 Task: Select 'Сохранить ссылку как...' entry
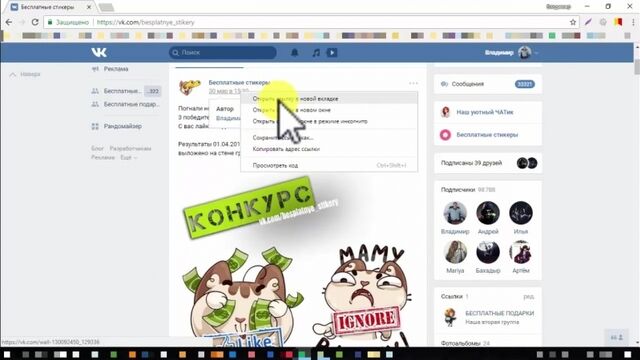(x=329, y=138)
